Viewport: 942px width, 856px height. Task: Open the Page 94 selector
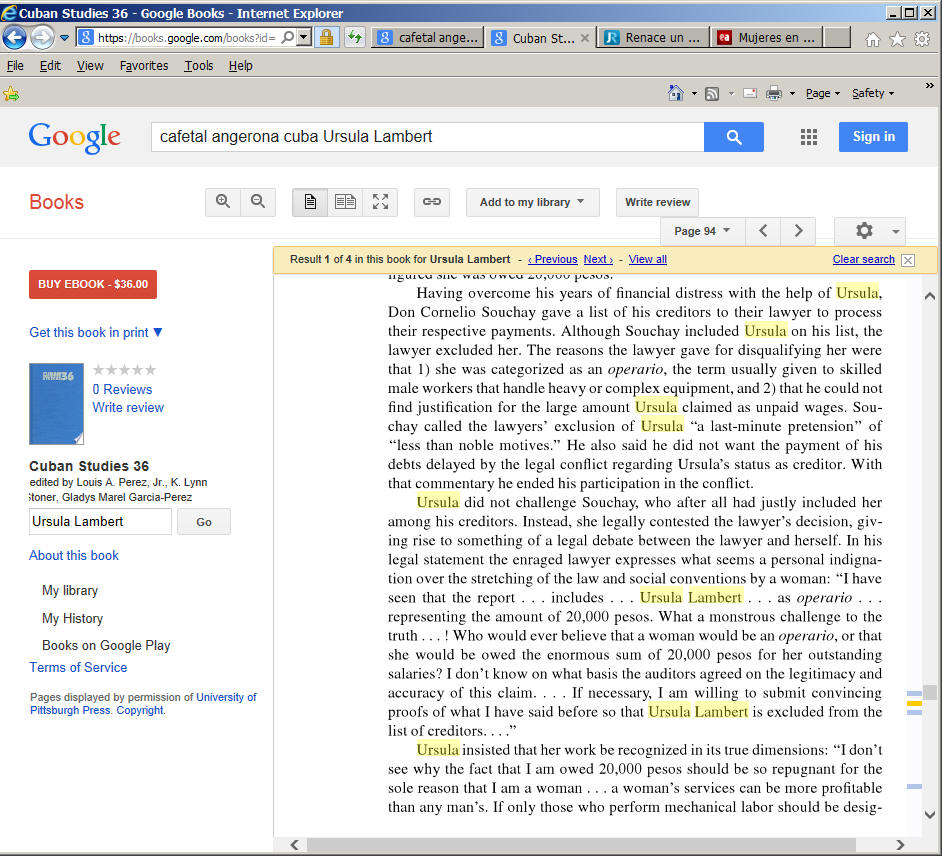(702, 231)
